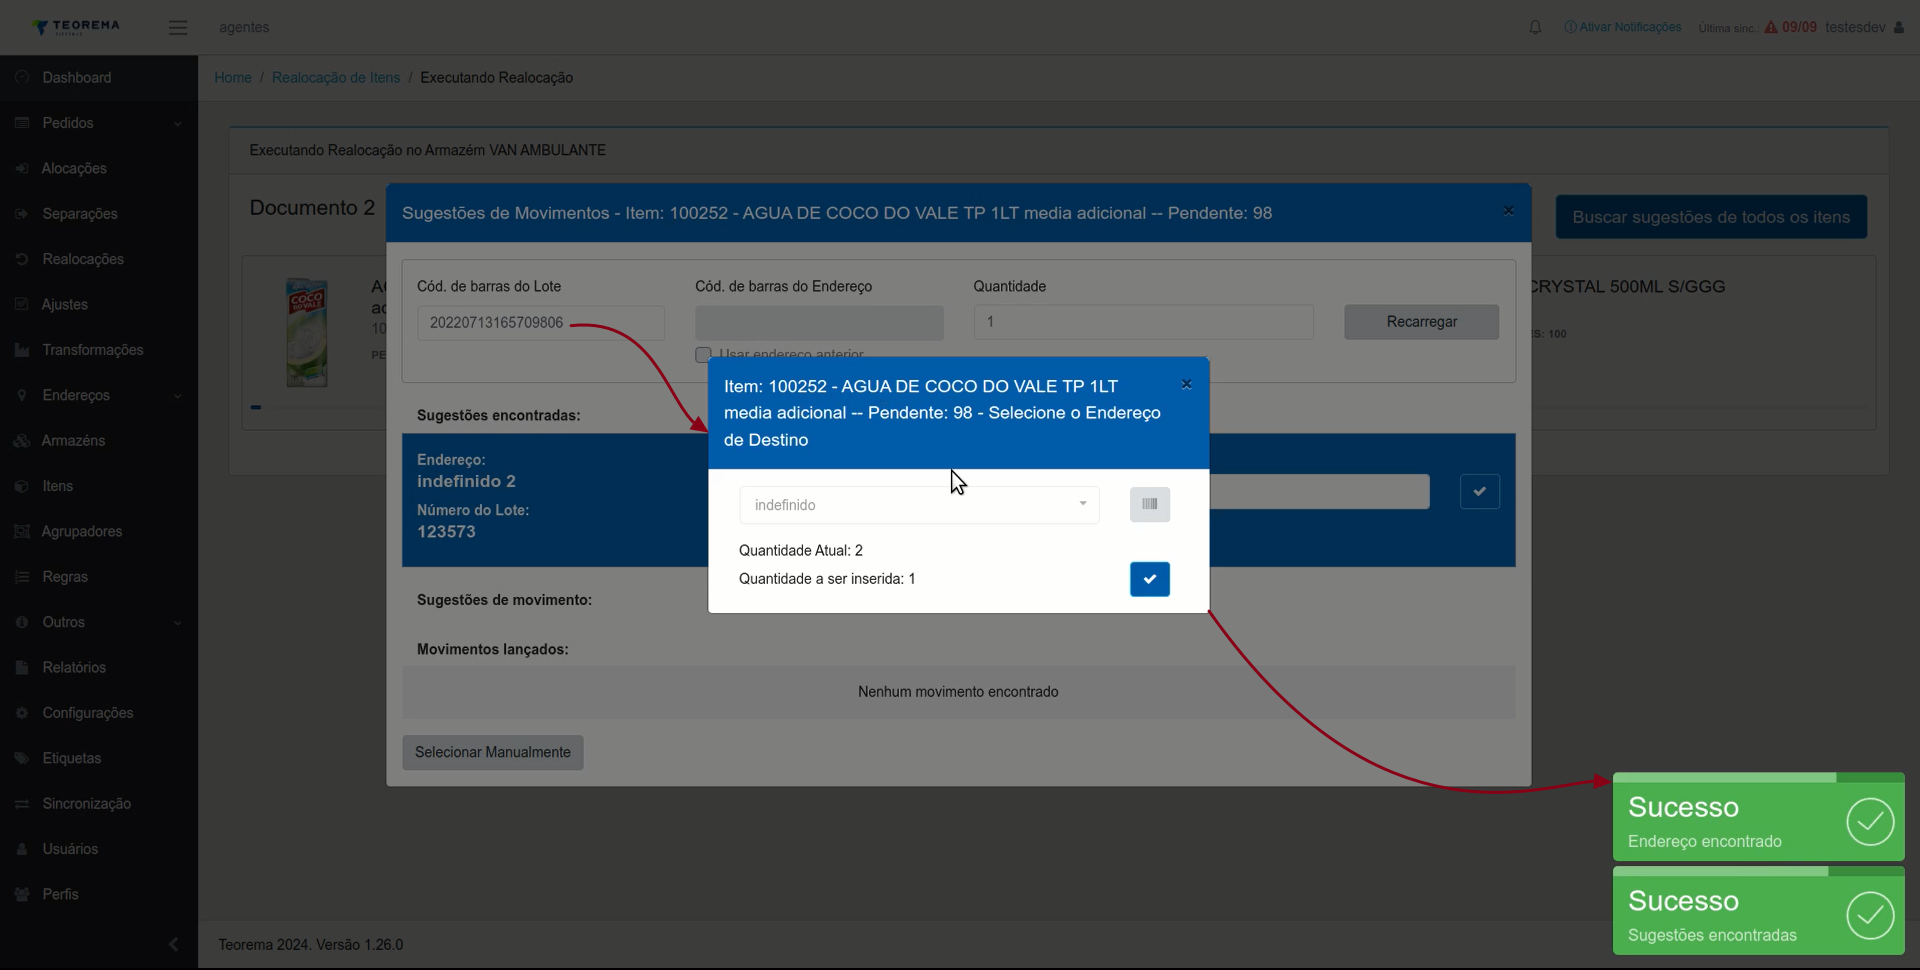The height and width of the screenshot is (970, 1920).
Task: Click the Agrupadores sidebar icon
Action: [x=22, y=531]
